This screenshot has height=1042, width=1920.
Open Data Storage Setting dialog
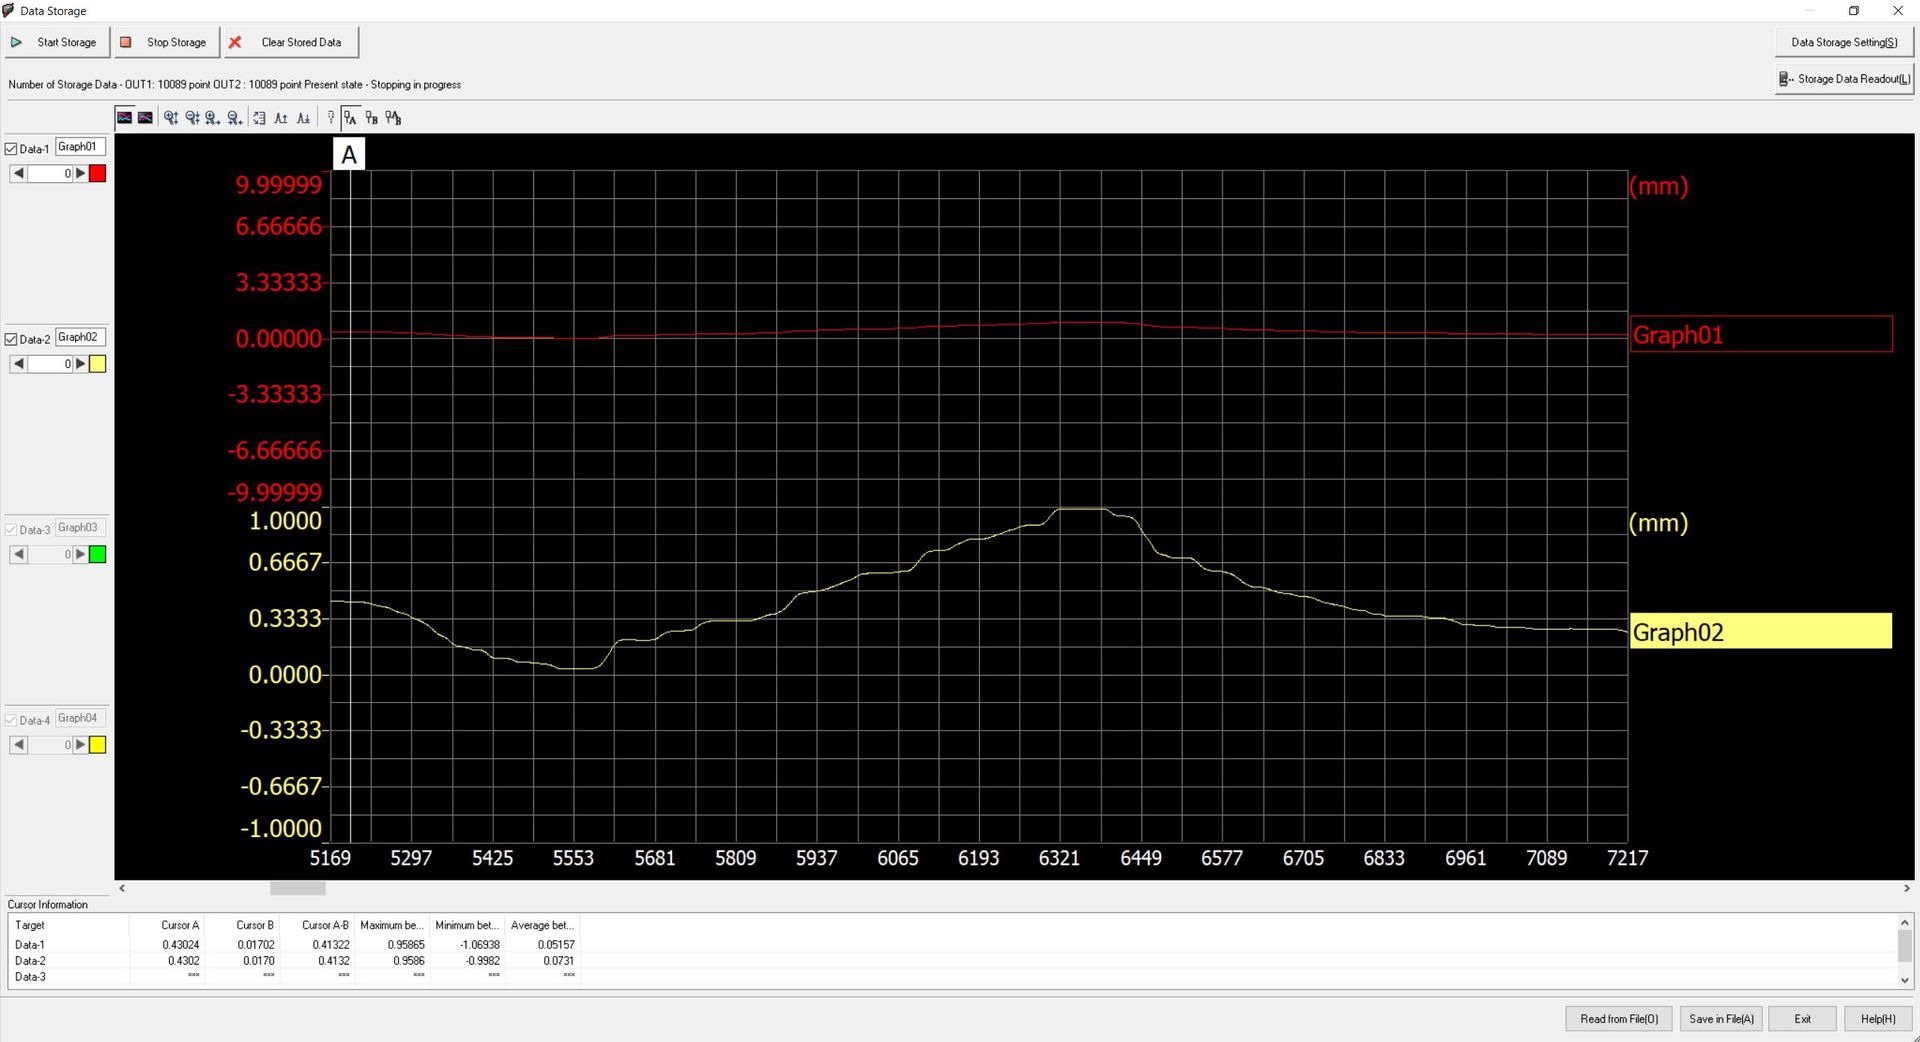1843,42
